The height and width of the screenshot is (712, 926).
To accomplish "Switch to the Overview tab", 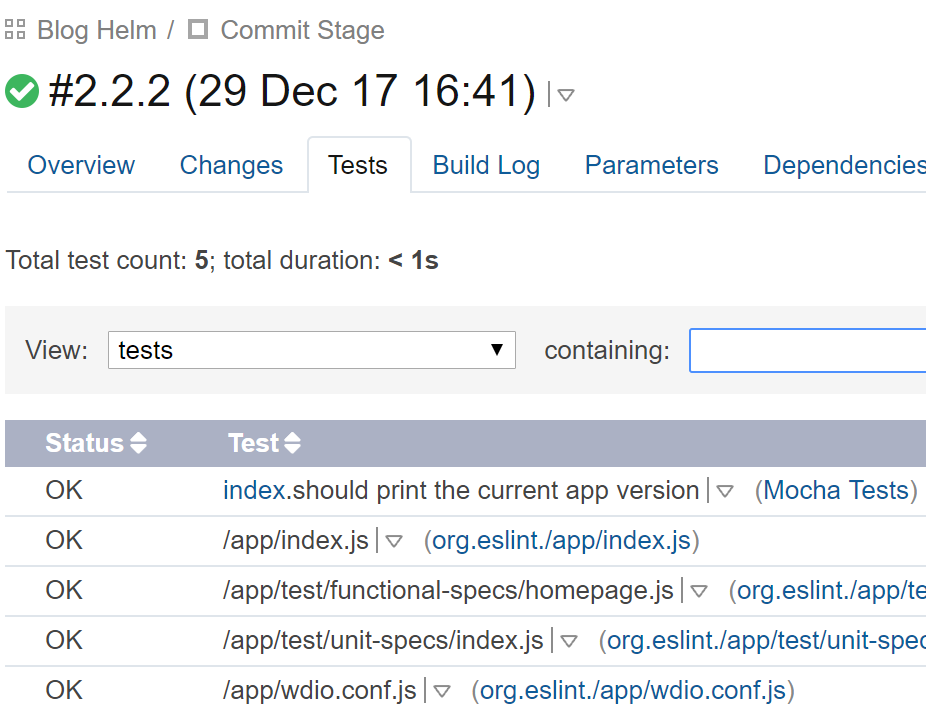I will (81, 165).
